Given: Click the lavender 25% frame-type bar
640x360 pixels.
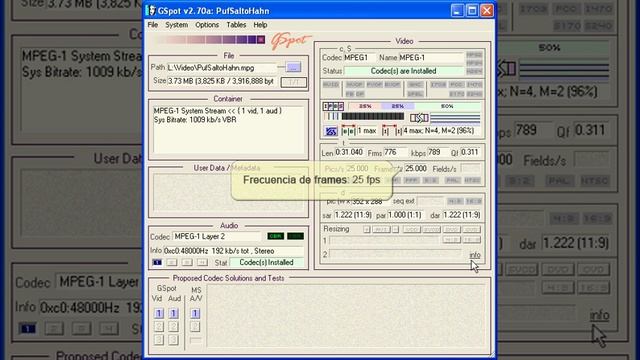Looking at the screenshot, I should coord(398,106).
